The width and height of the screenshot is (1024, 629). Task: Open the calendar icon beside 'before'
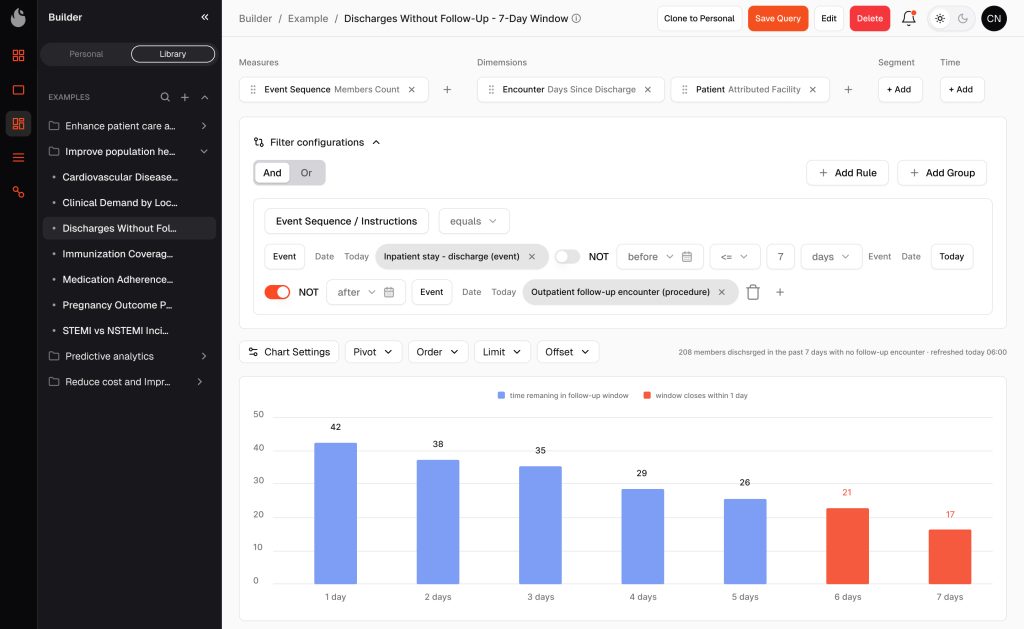pos(687,257)
